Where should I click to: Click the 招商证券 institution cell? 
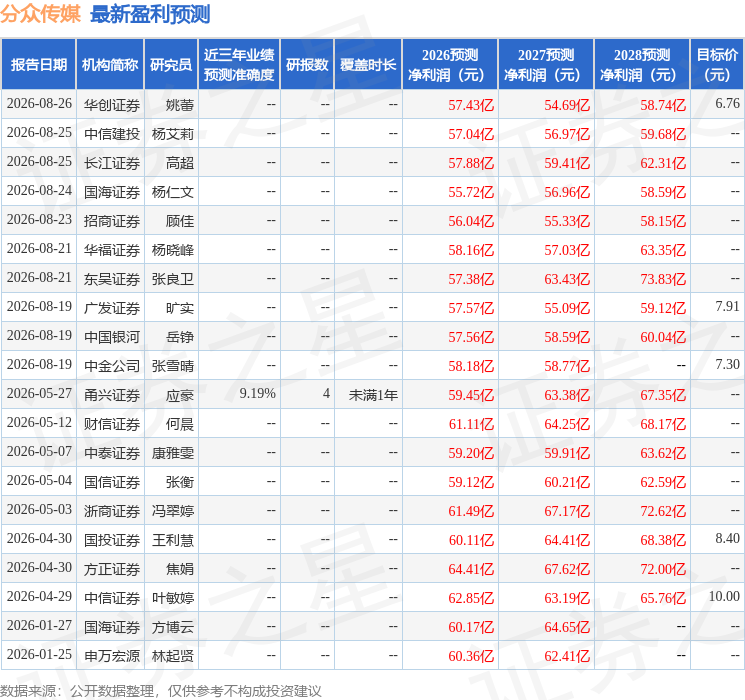point(112,221)
